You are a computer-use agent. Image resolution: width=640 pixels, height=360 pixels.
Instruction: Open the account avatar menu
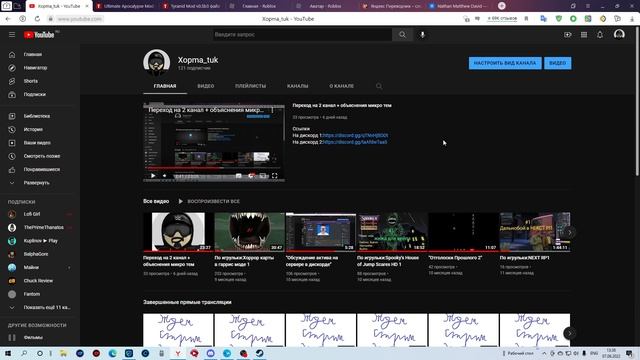(x=619, y=34)
